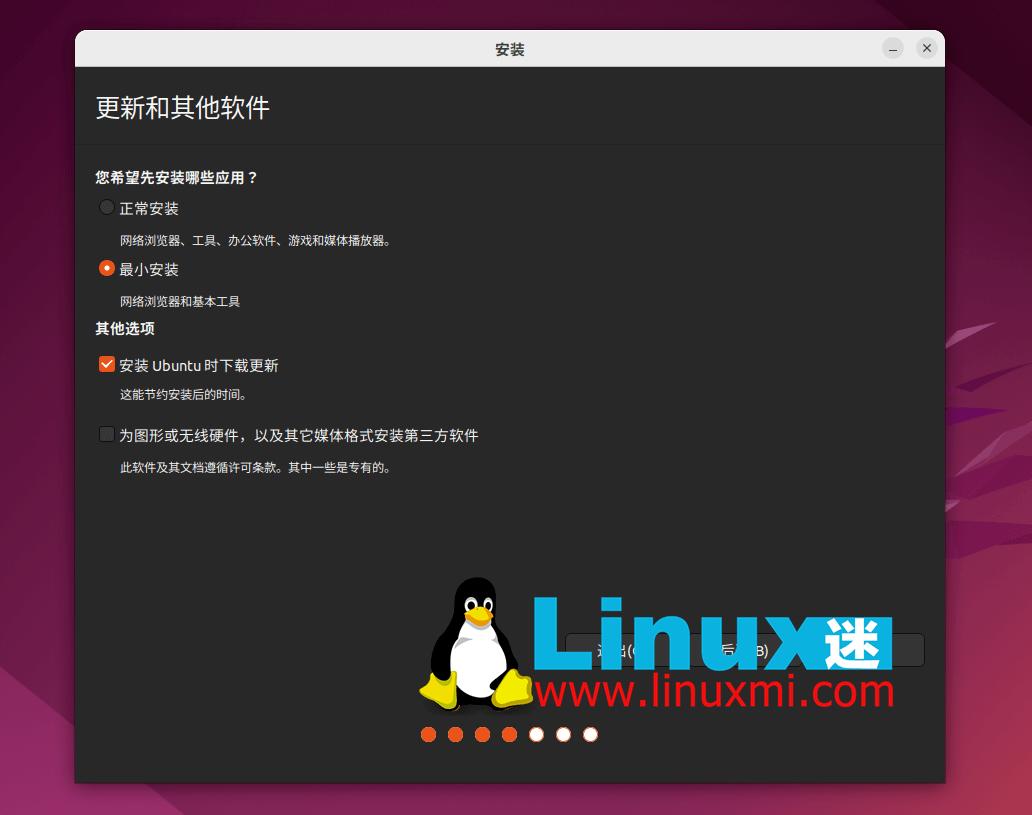Click the window title 安装
The width and height of the screenshot is (1032, 815).
(509, 49)
